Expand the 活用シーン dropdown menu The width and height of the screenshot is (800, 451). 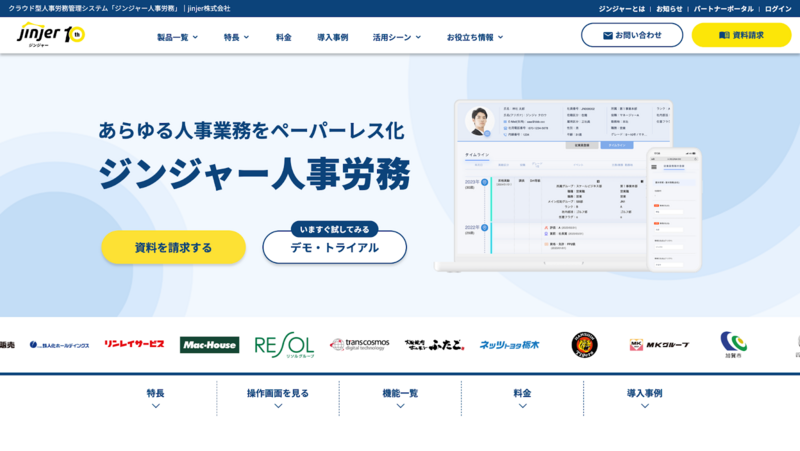[x=397, y=37]
